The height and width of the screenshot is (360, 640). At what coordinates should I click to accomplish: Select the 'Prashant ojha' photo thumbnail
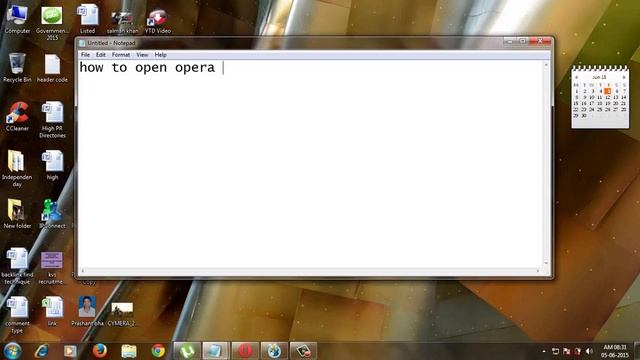point(87,311)
